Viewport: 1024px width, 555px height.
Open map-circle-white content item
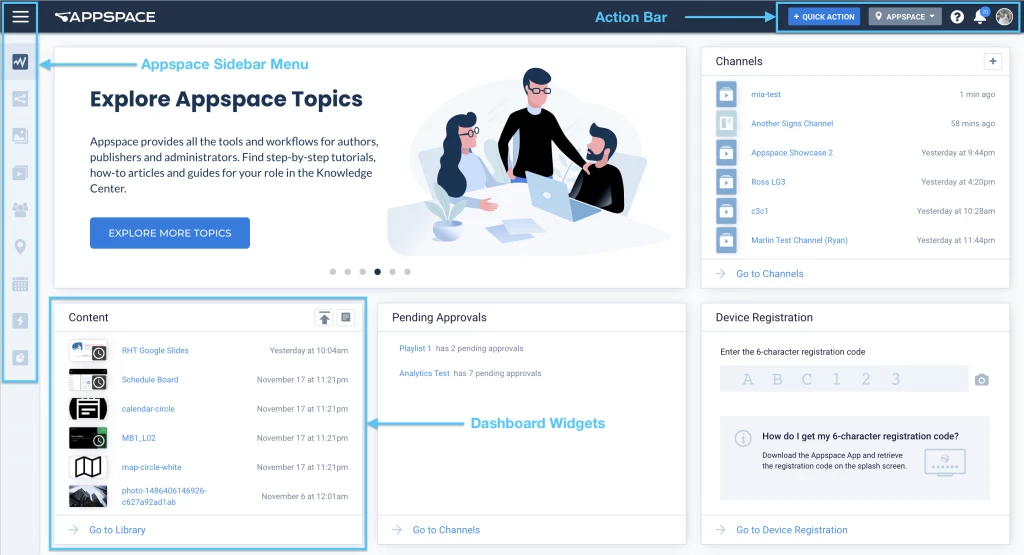pos(152,468)
